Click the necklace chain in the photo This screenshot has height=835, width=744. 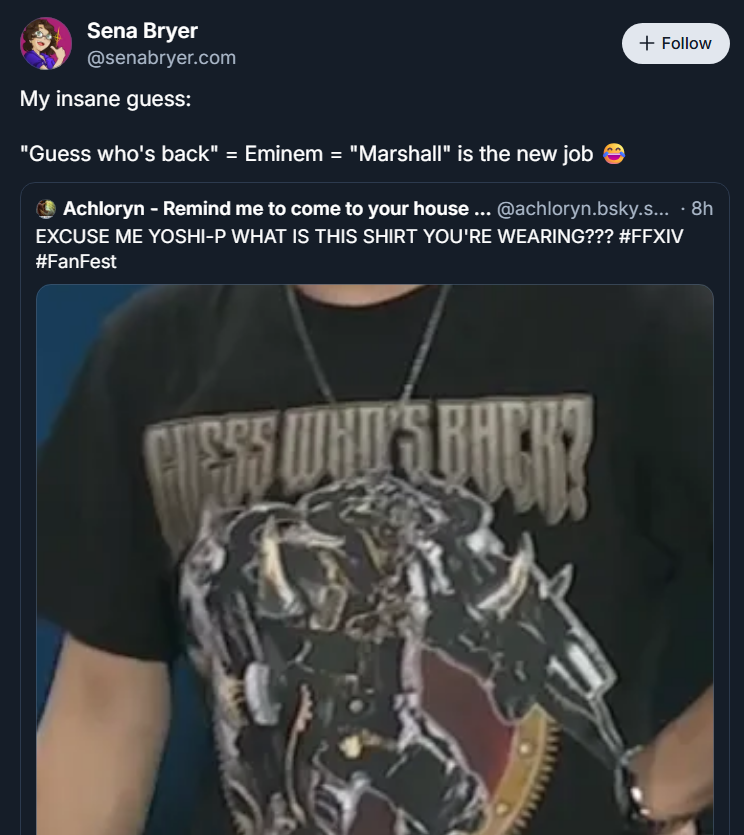pos(367,343)
